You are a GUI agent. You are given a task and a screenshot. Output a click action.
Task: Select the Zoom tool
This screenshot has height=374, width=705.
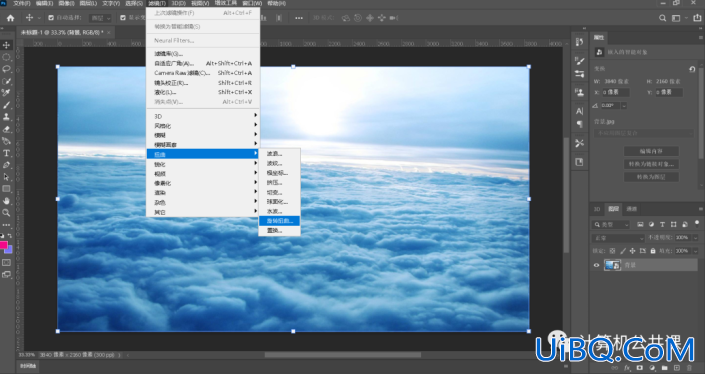tap(6, 213)
